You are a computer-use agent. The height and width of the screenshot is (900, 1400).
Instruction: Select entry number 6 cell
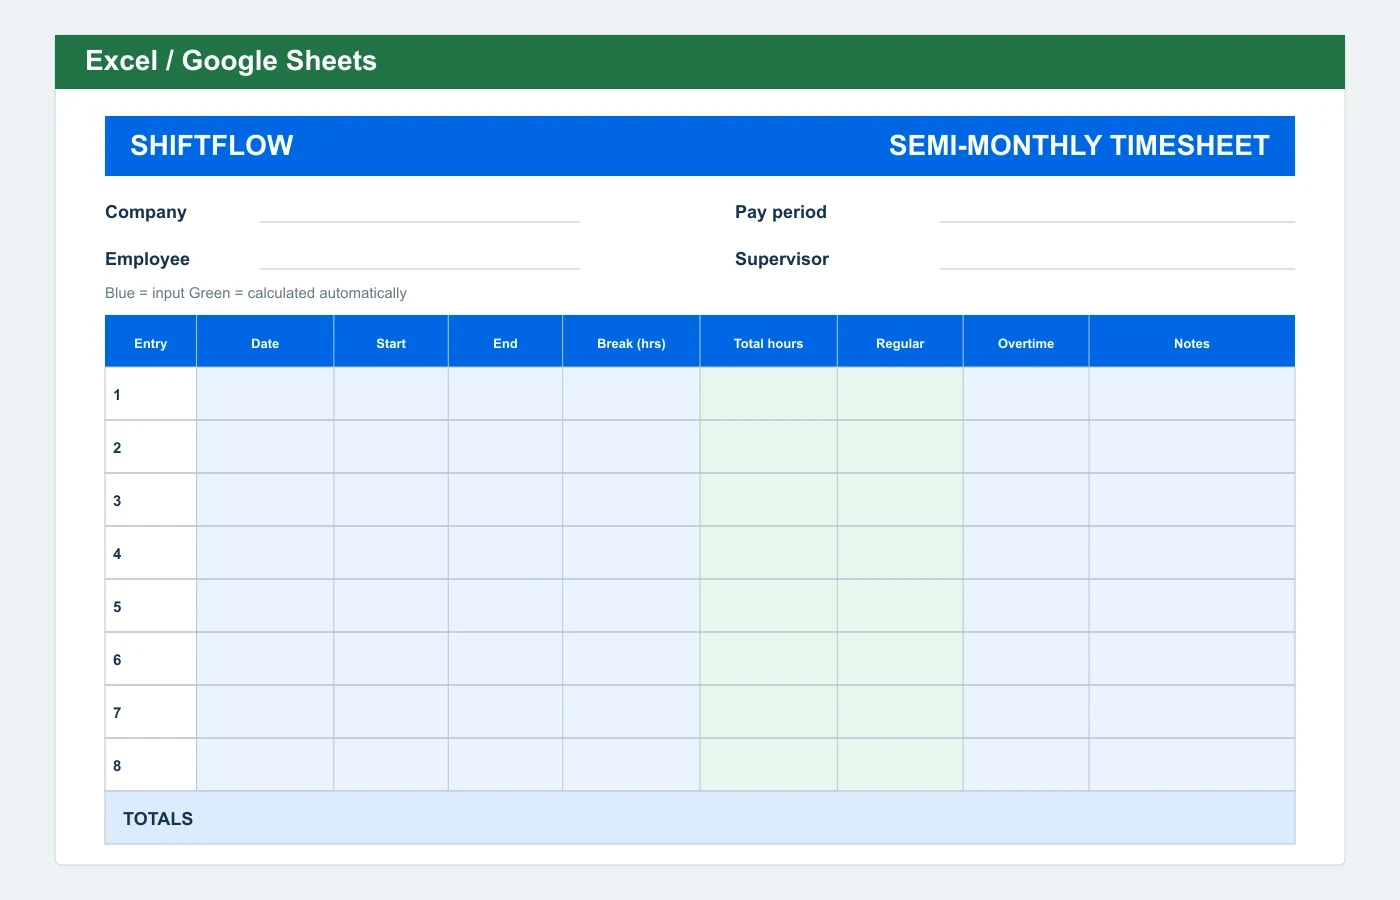[x=151, y=659]
